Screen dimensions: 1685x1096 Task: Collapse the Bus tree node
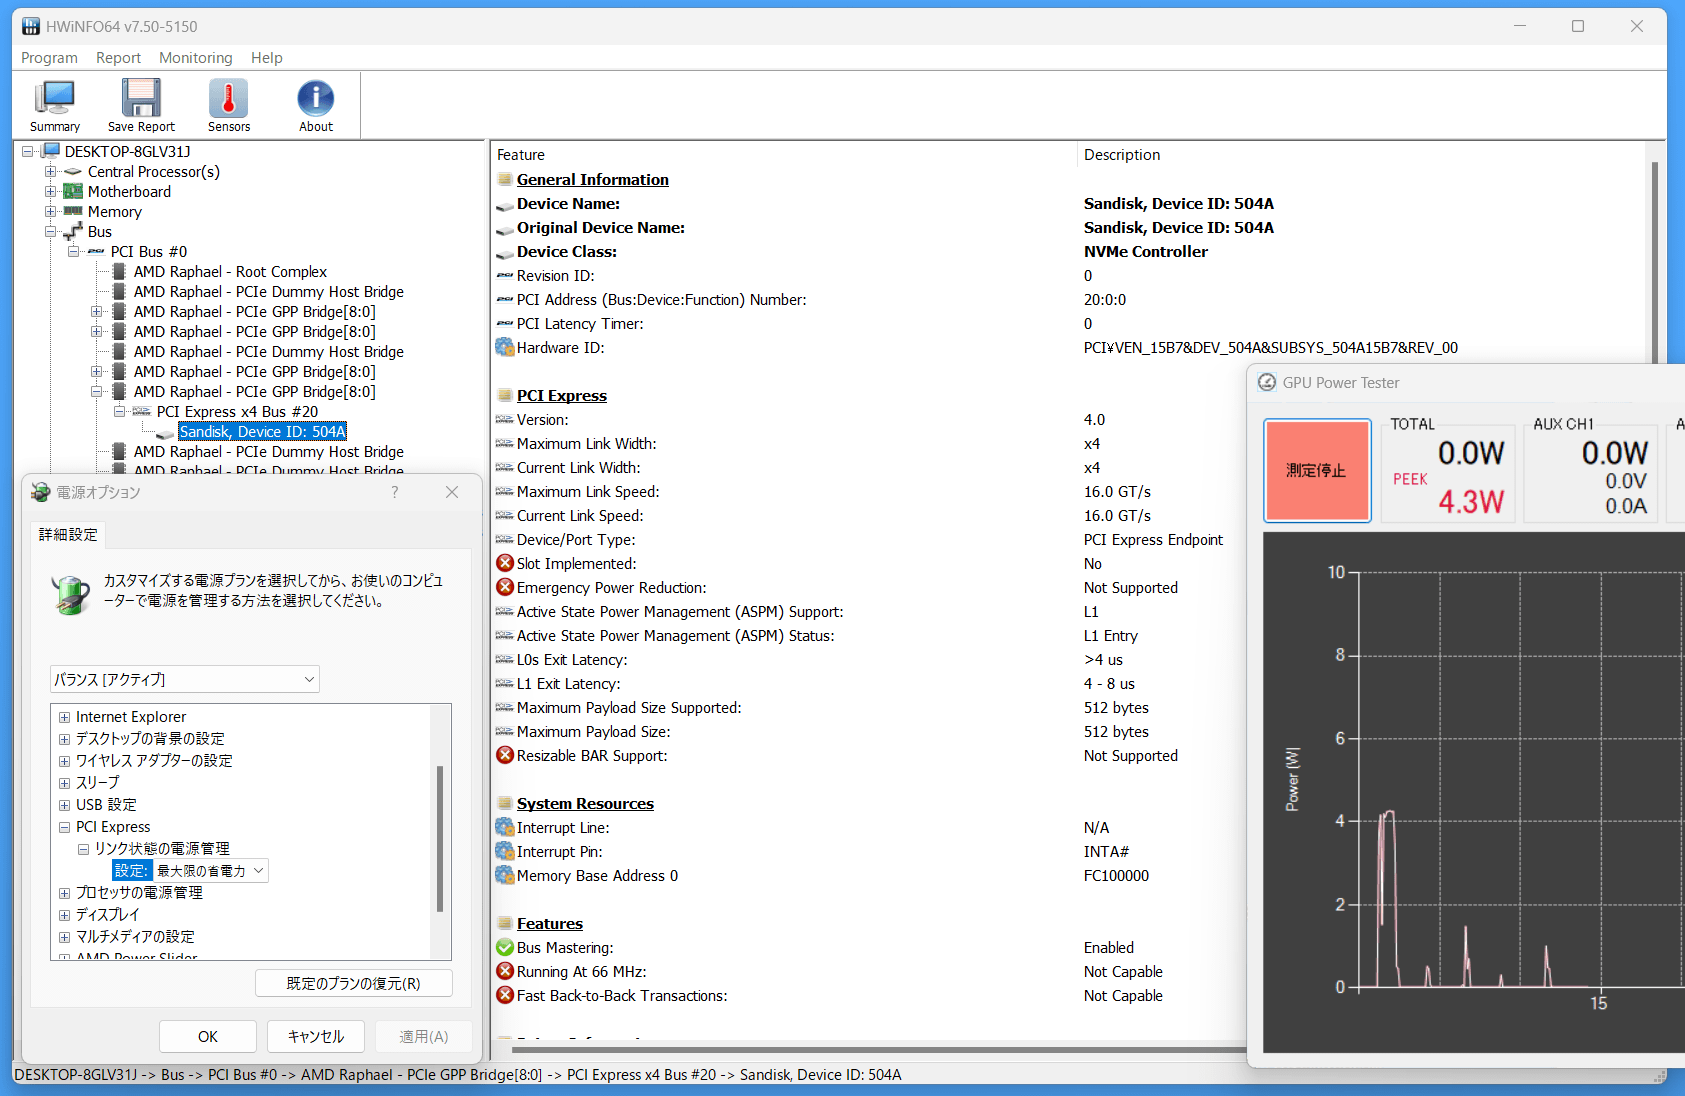pos(50,231)
